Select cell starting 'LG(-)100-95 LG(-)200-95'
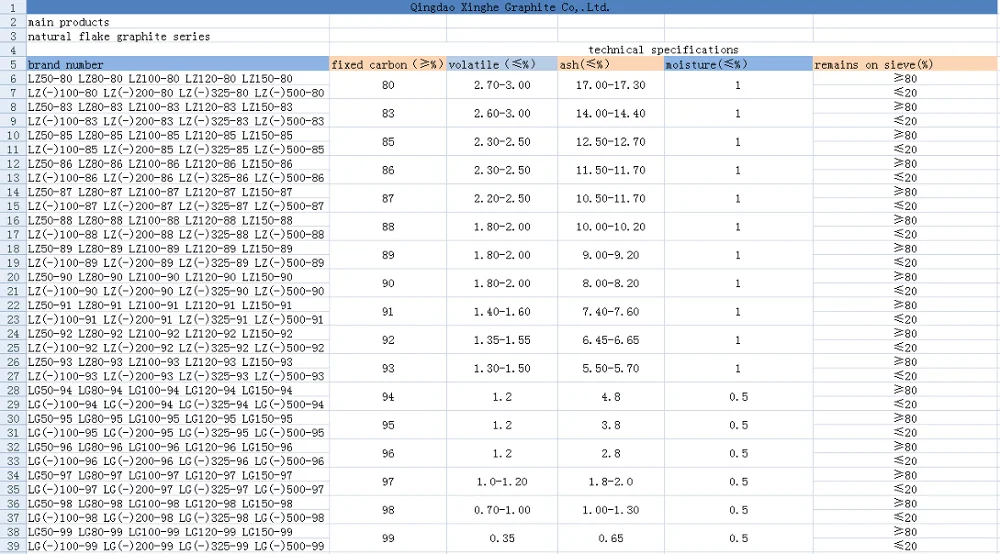Screen dimensions: 1000x554 pyautogui.click(x=177, y=432)
